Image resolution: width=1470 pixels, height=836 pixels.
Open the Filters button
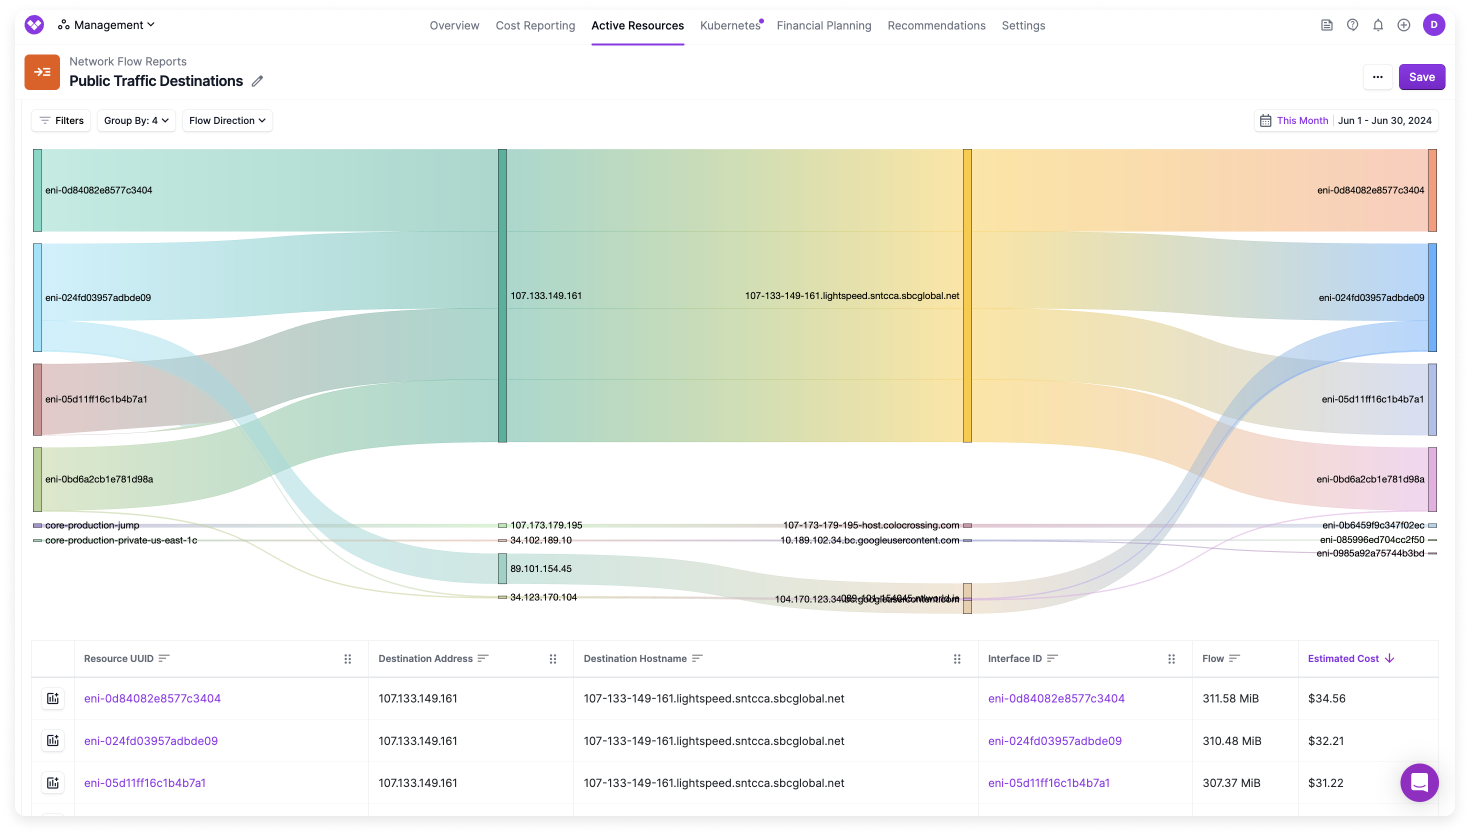(x=62, y=121)
